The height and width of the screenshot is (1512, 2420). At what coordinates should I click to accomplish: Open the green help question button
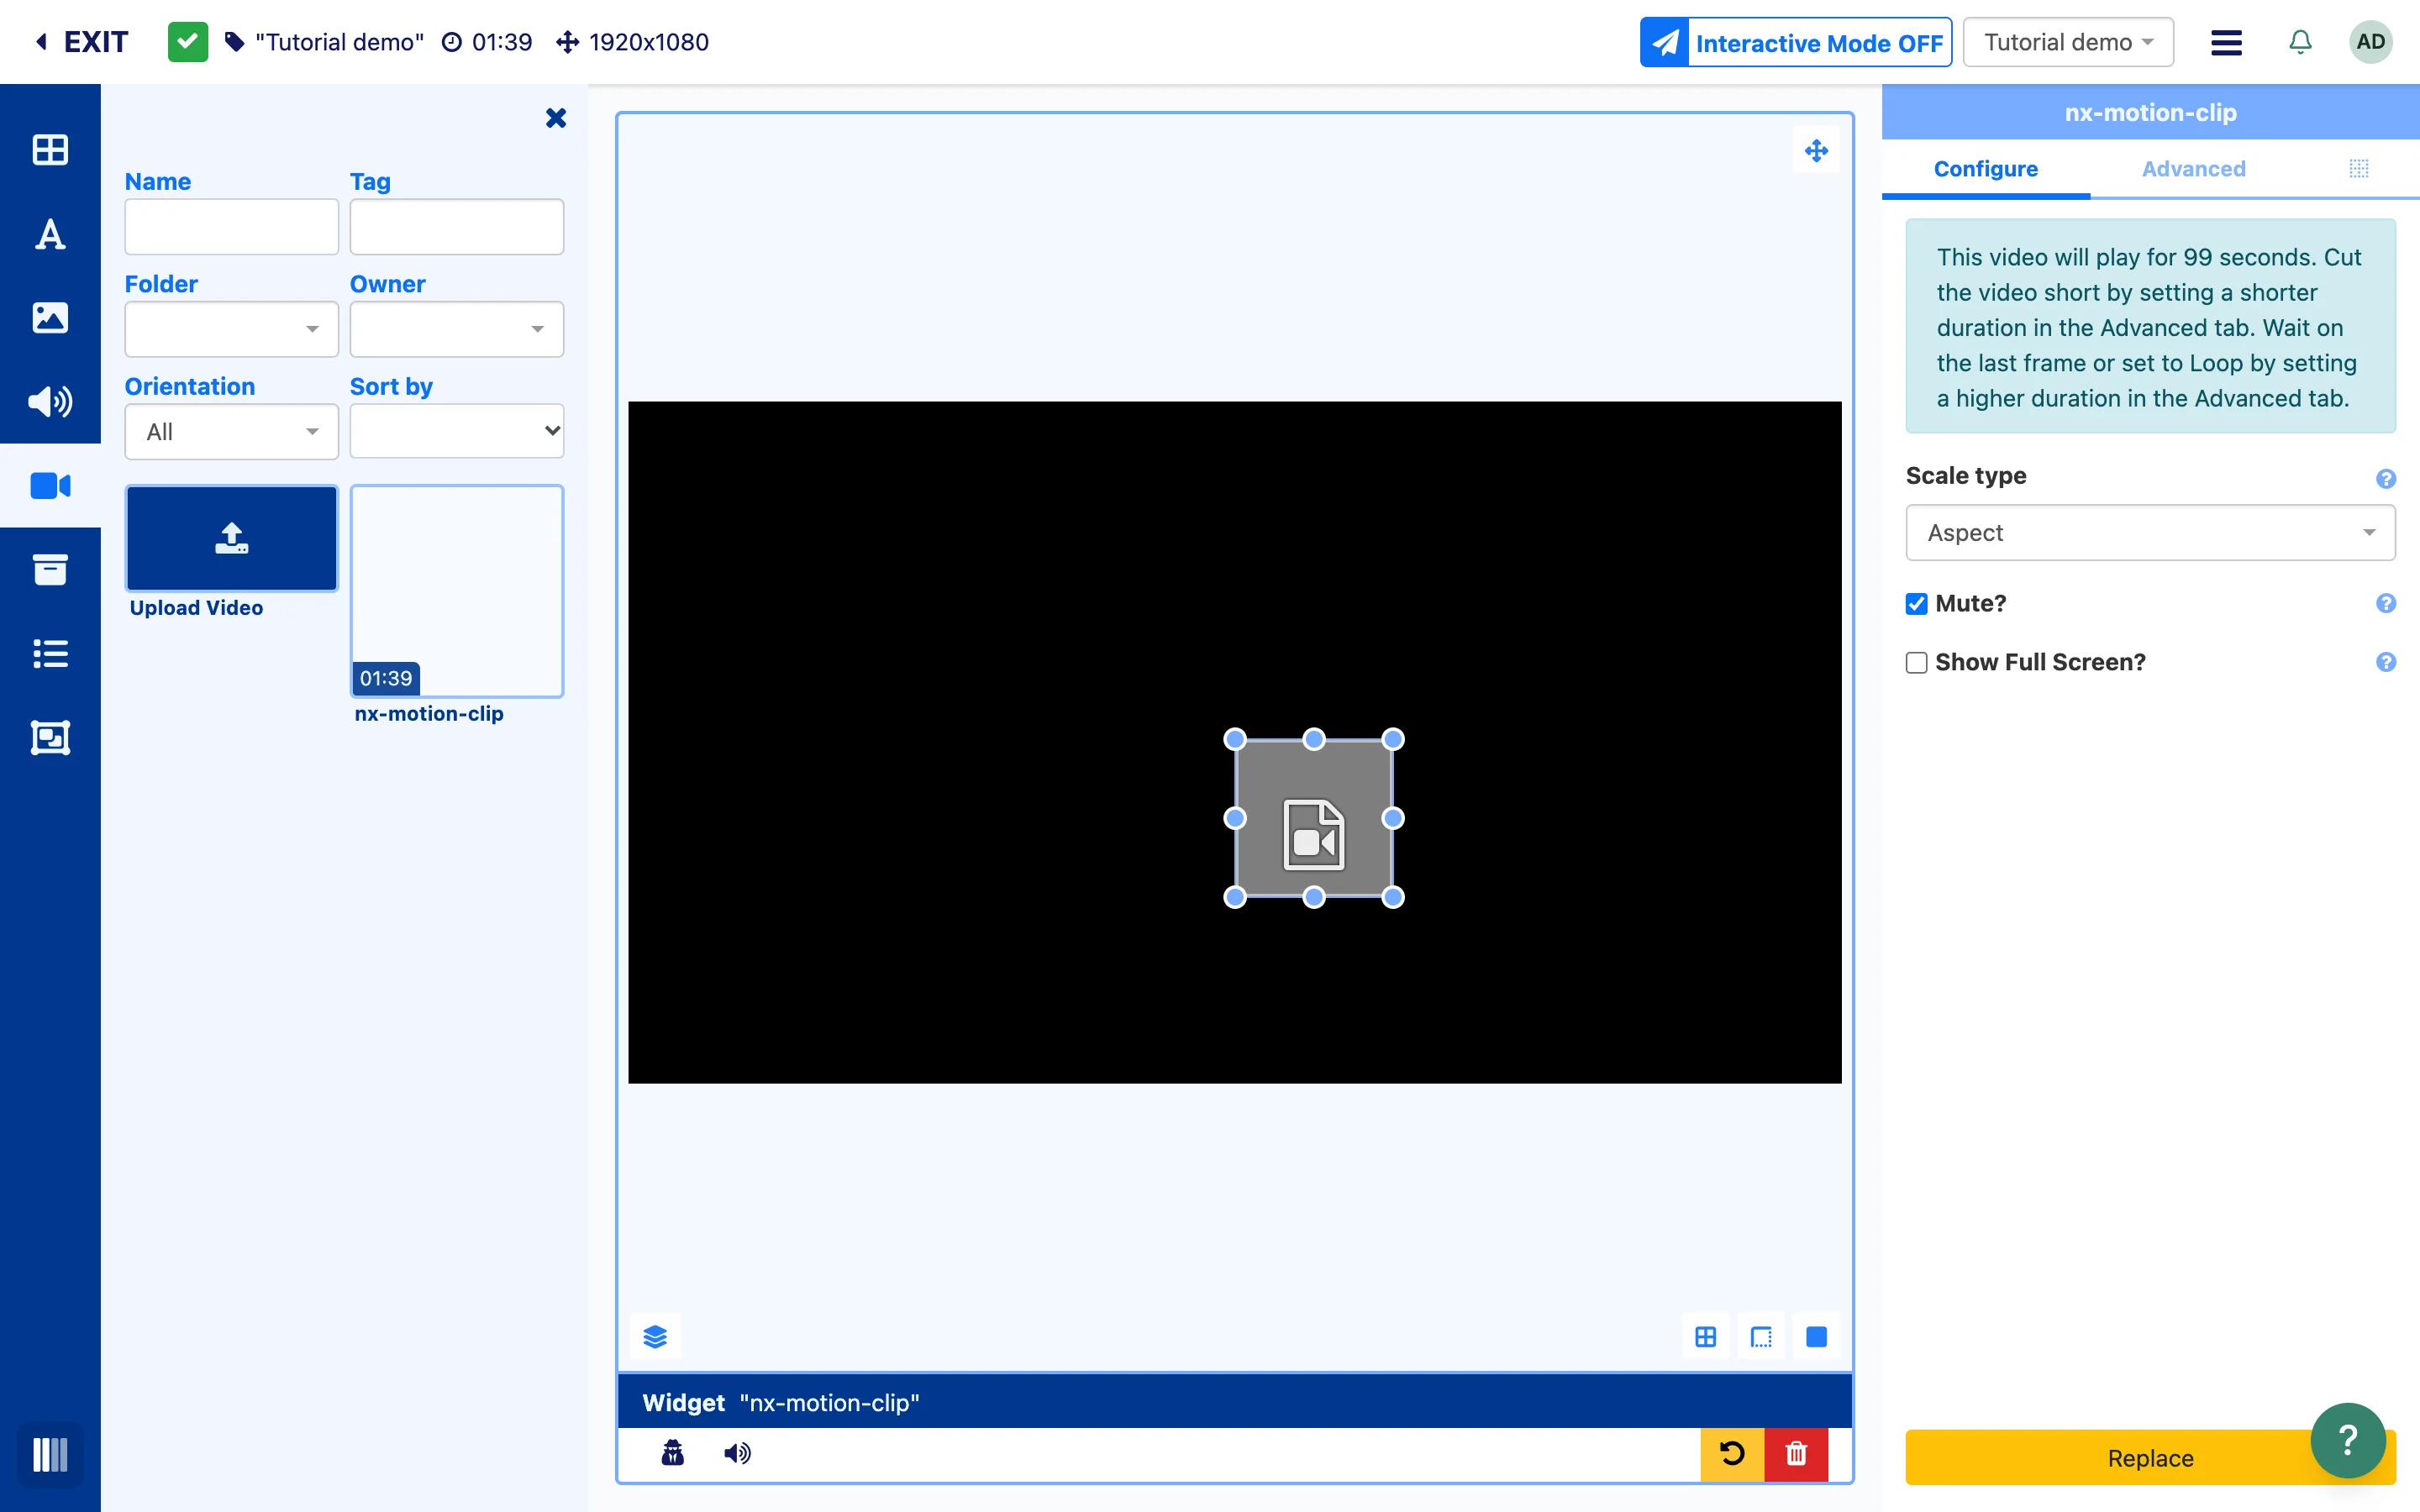pos(2348,1441)
